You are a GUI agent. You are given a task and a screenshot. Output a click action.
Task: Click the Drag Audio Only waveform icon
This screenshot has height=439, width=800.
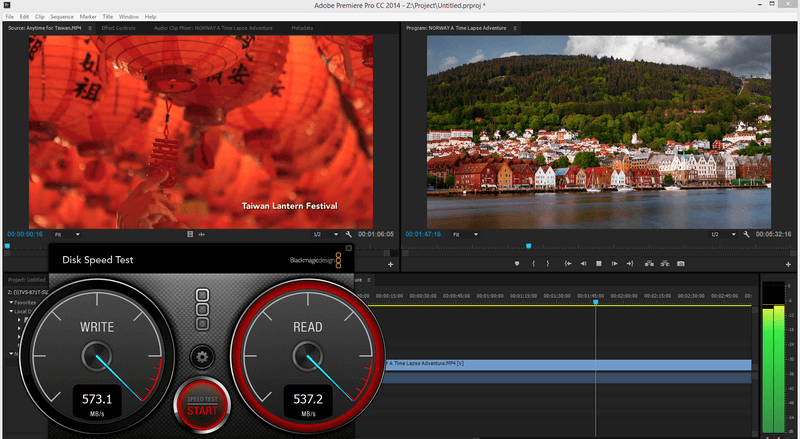(x=202, y=234)
